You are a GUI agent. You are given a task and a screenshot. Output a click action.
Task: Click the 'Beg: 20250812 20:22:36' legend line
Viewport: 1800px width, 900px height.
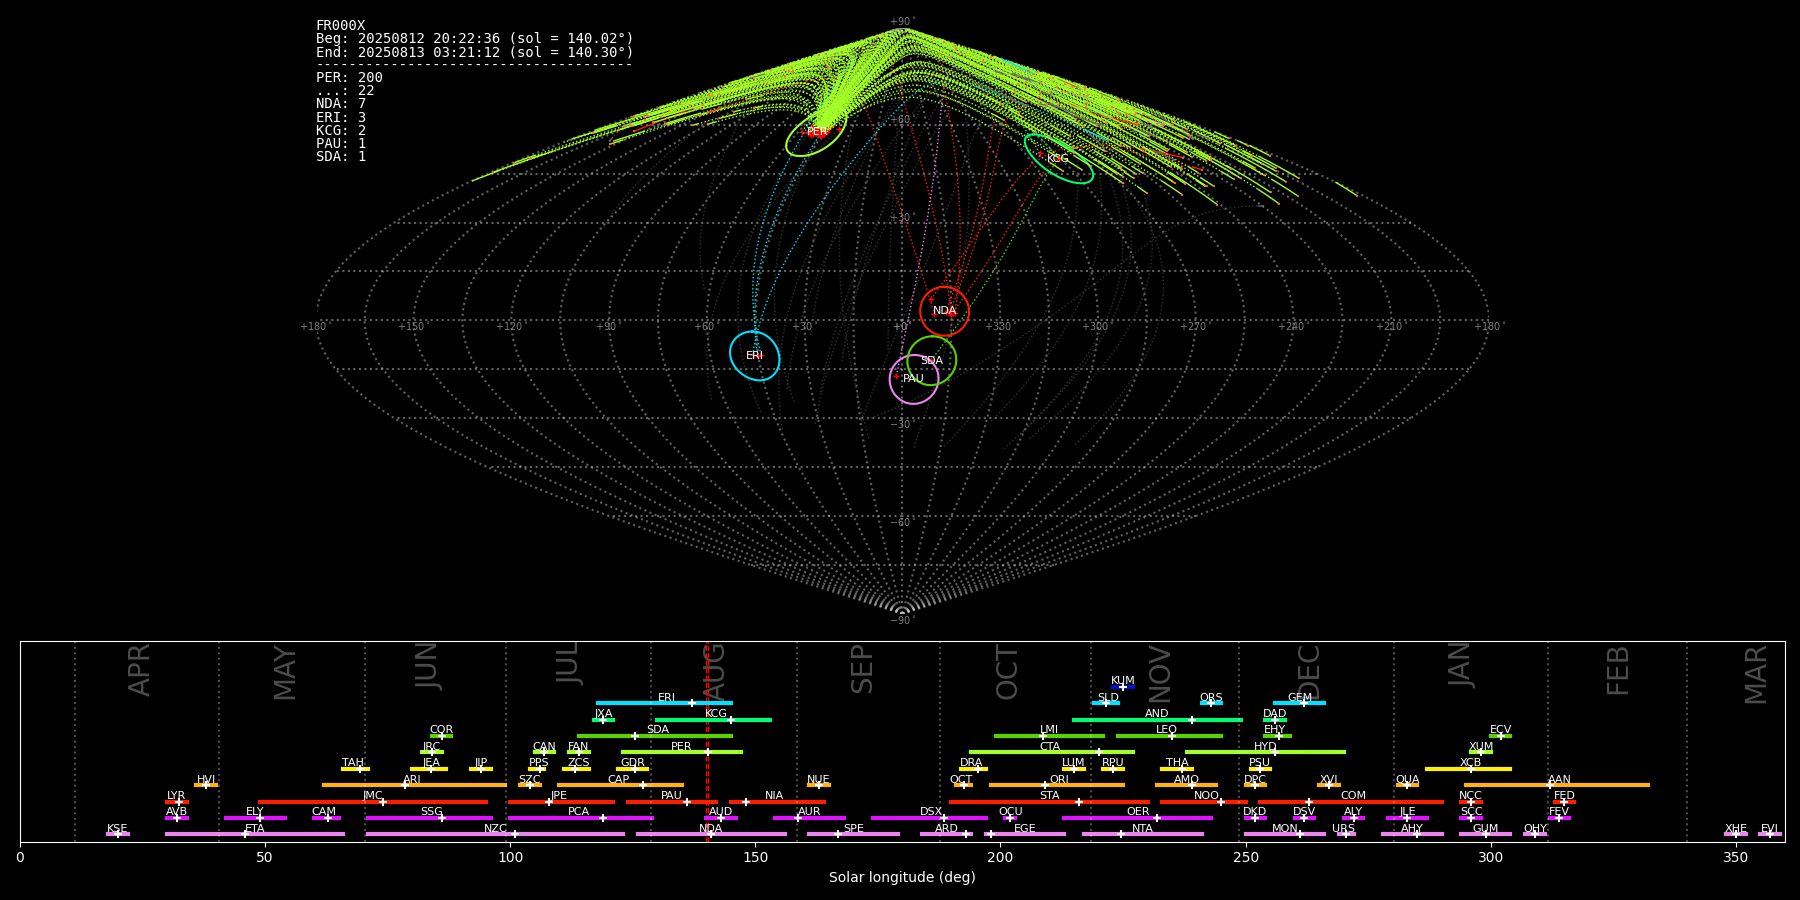(x=474, y=39)
